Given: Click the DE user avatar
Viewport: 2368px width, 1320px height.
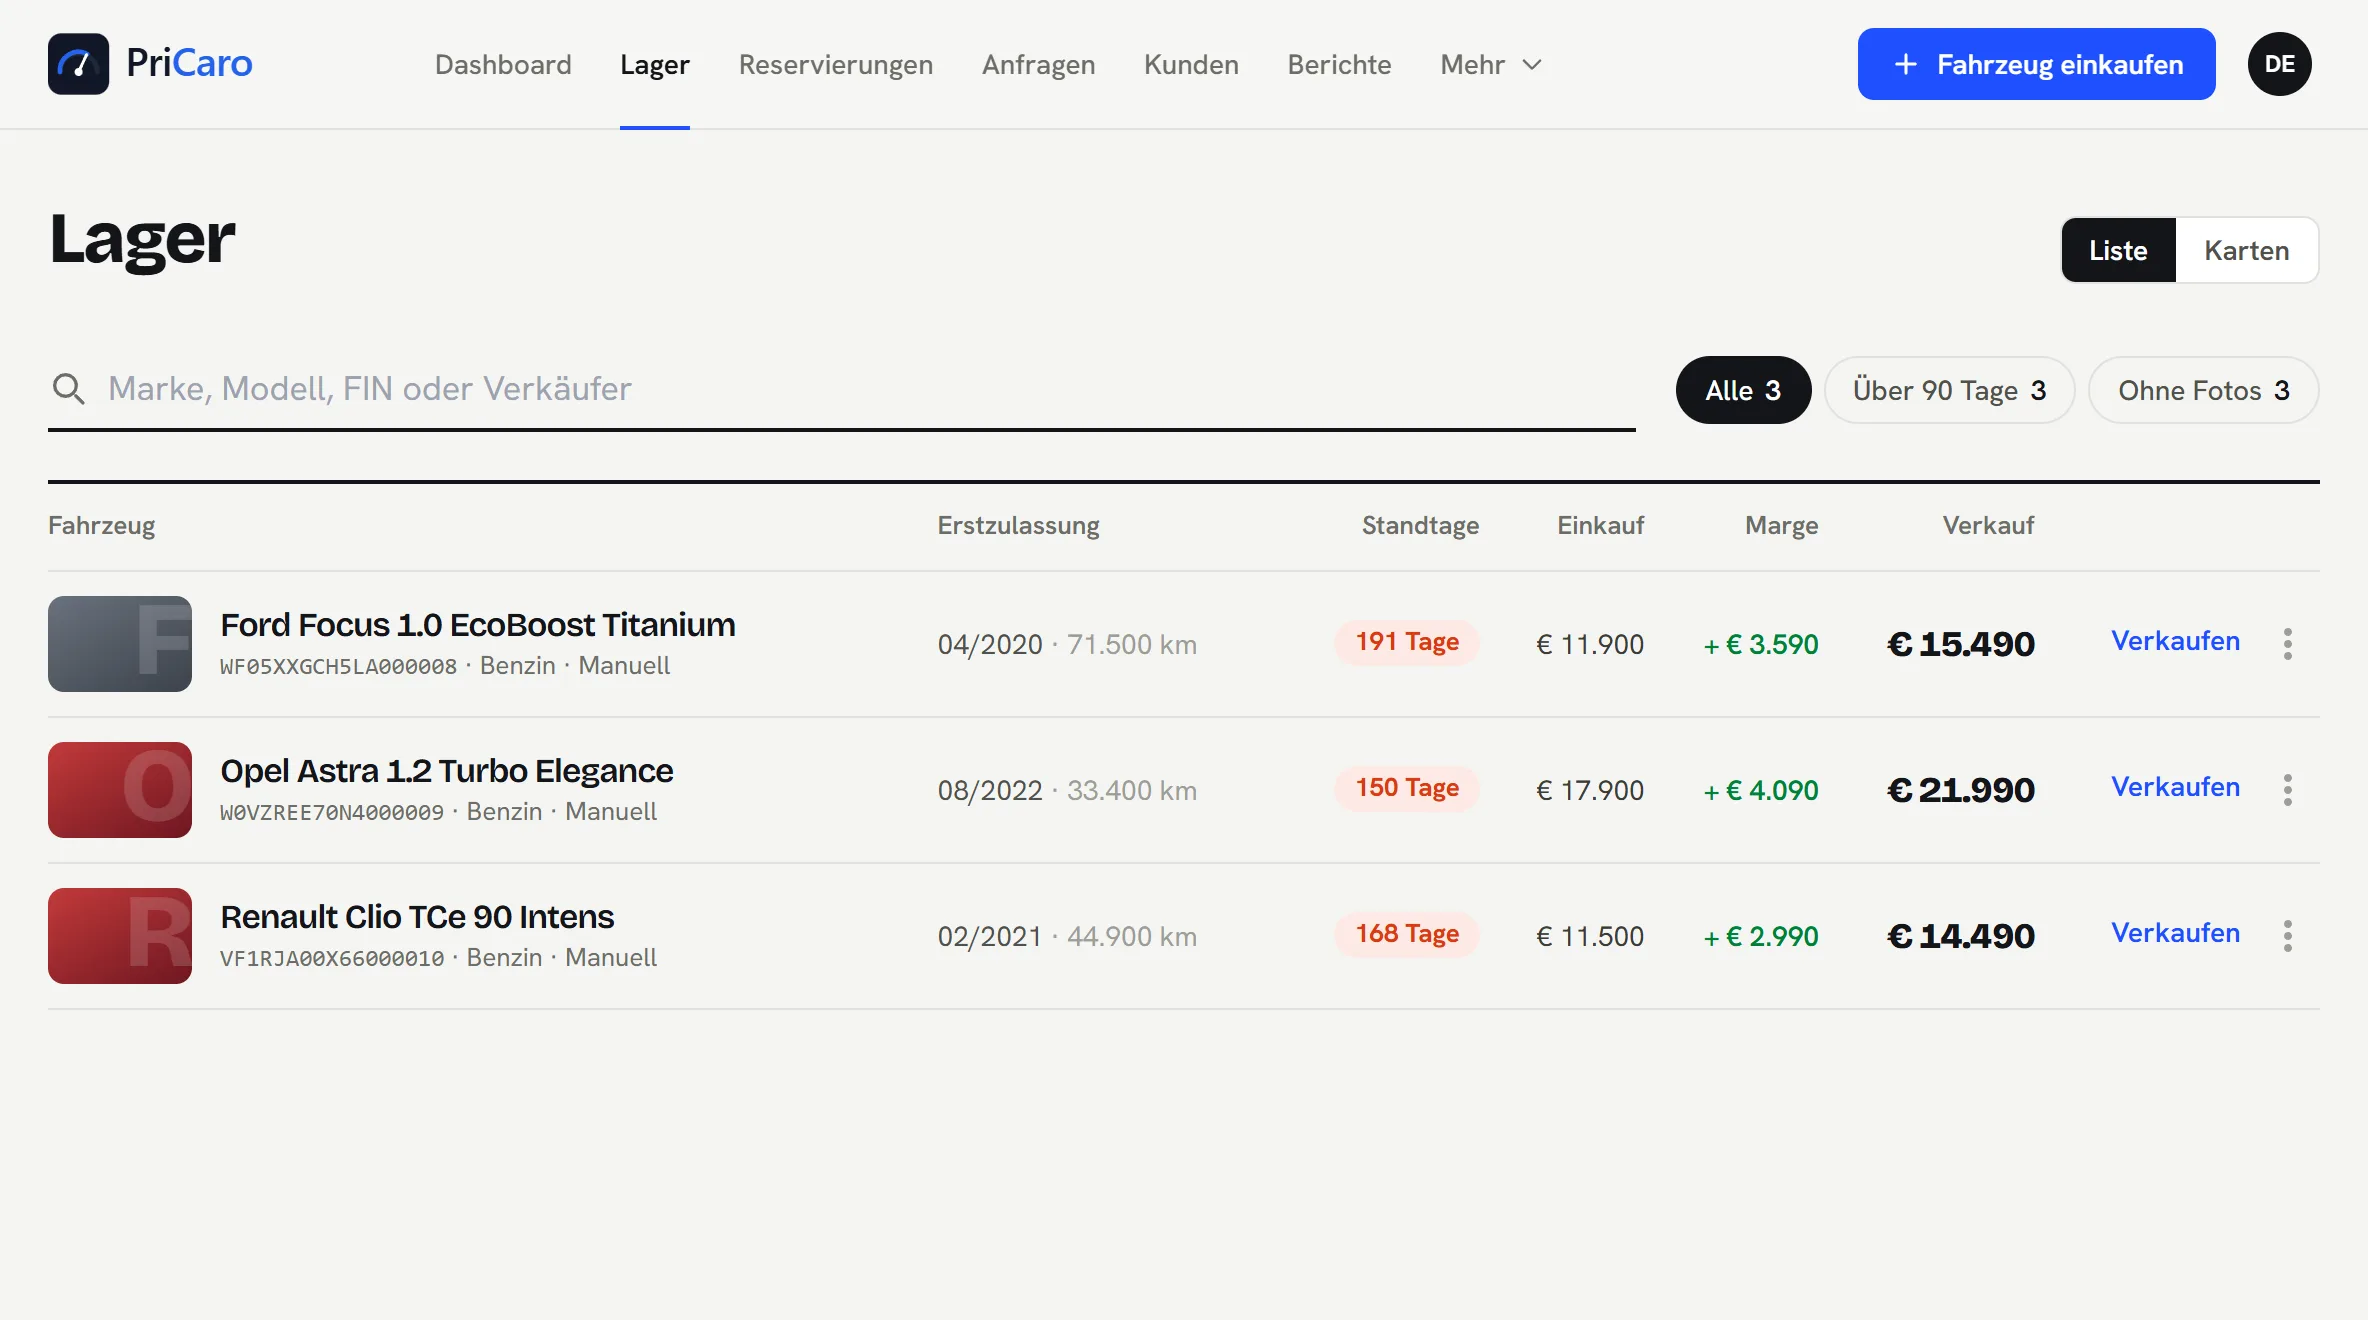Looking at the screenshot, I should [2279, 64].
